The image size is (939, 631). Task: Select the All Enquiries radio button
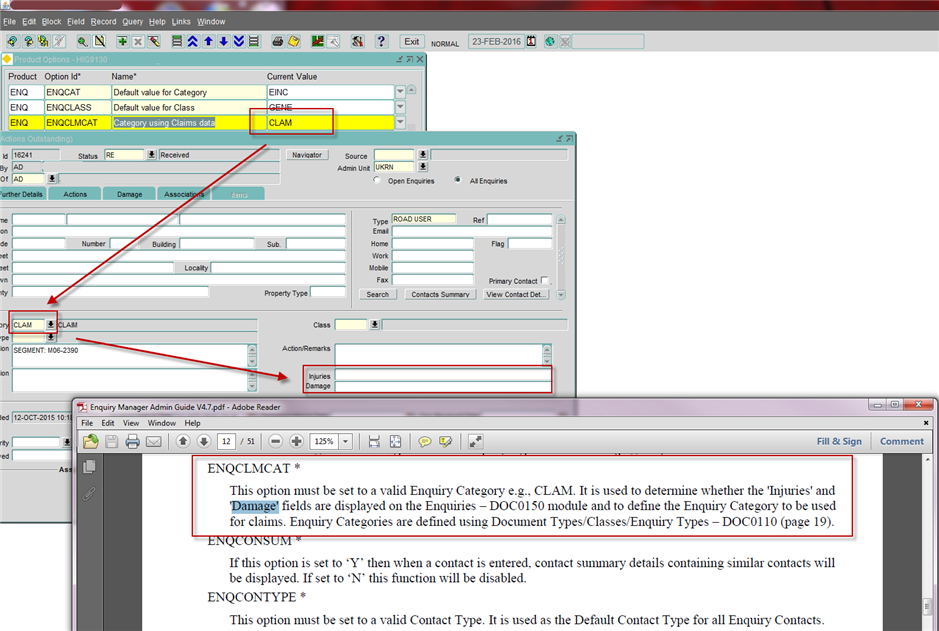click(458, 180)
